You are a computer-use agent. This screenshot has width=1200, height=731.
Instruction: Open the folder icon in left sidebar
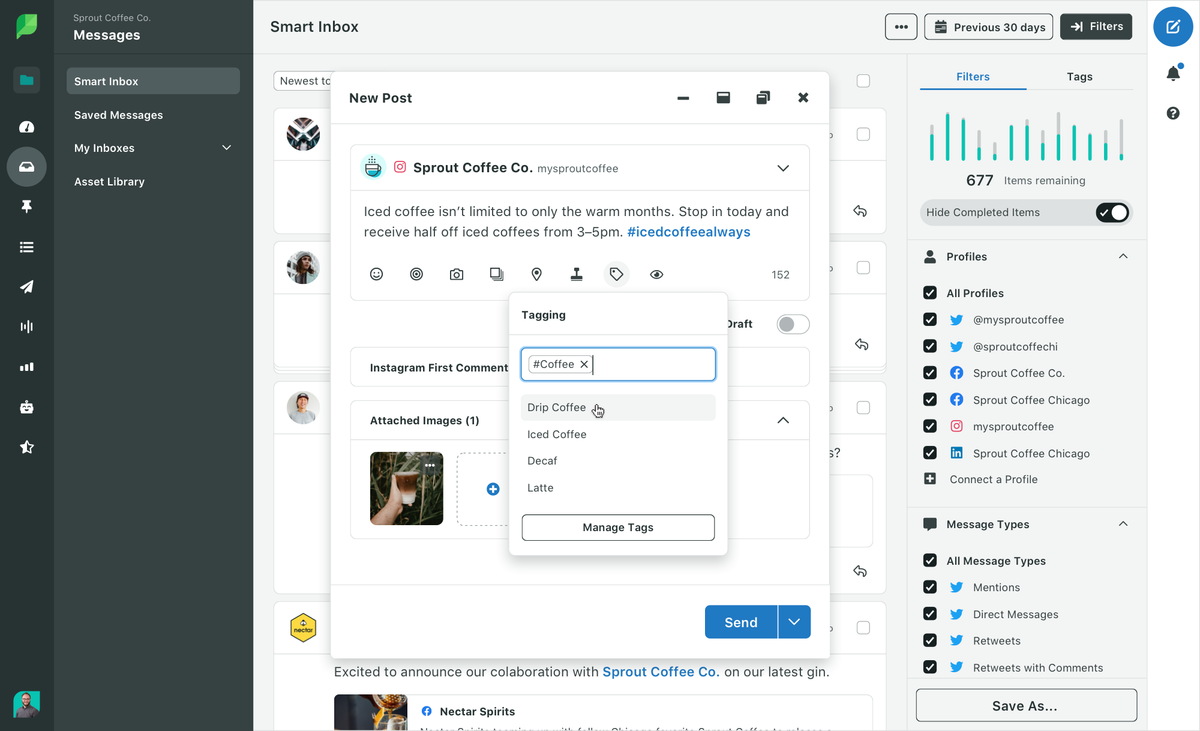tap(27, 81)
